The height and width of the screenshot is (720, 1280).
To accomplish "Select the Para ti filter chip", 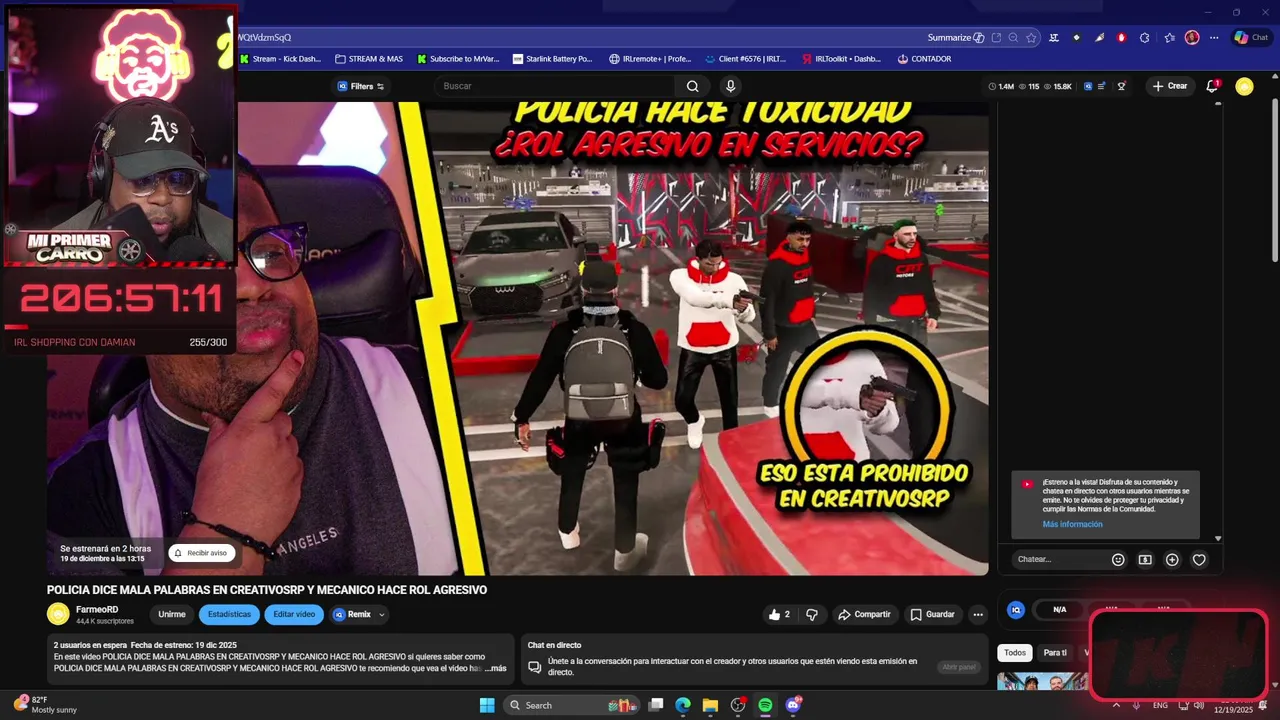I will (x=1055, y=653).
